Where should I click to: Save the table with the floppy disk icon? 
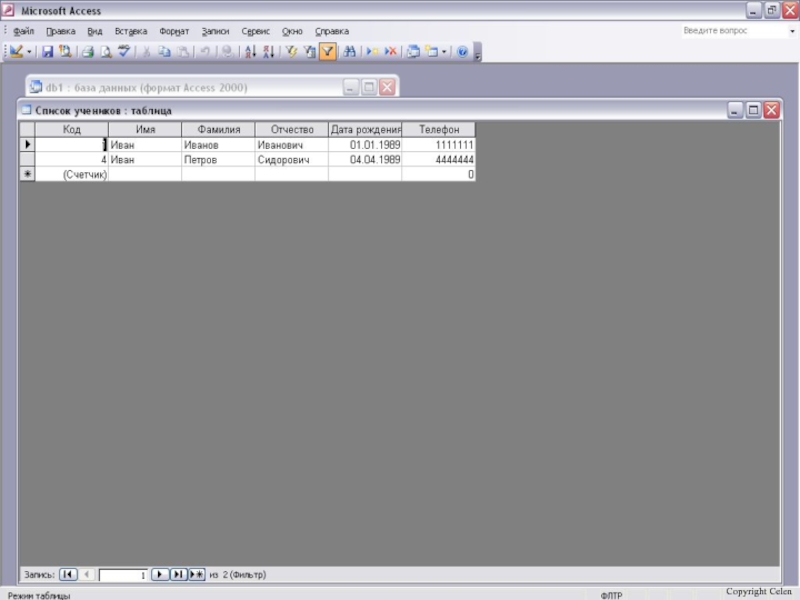pos(47,52)
